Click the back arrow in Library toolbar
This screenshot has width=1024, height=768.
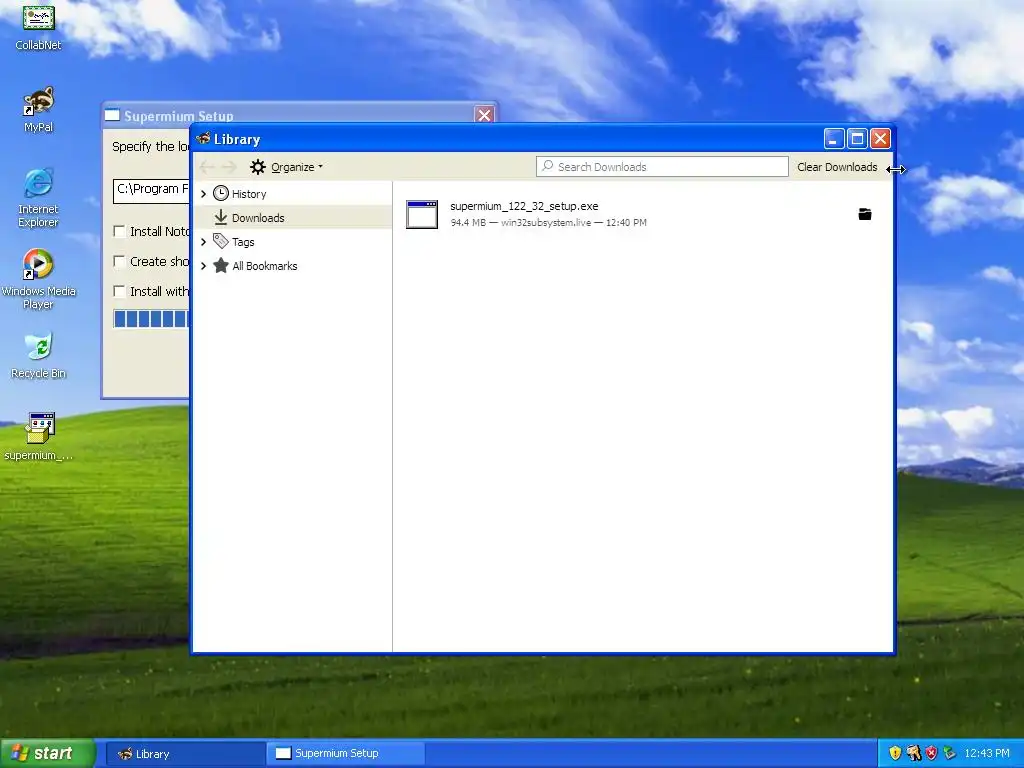pos(207,167)
